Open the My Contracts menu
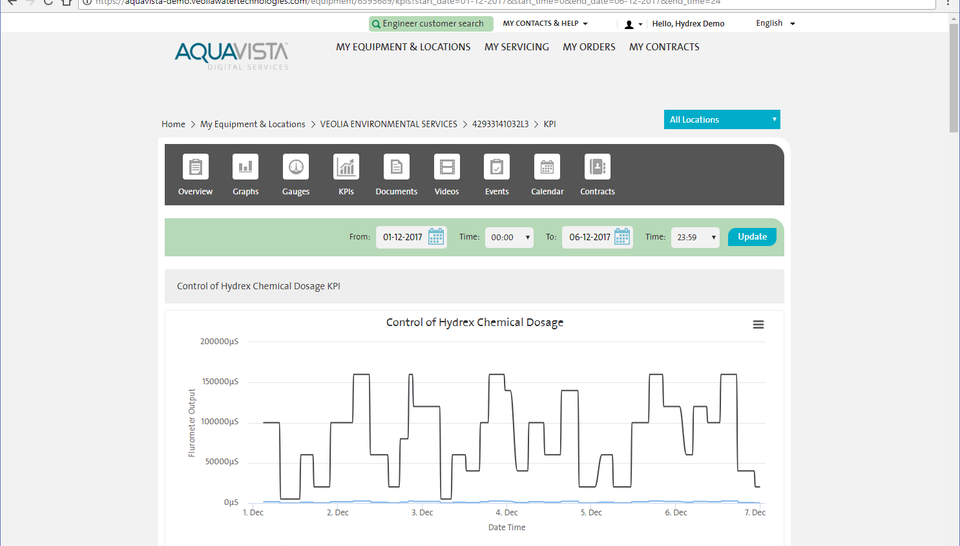960x546 pixels. click(664, 47)
